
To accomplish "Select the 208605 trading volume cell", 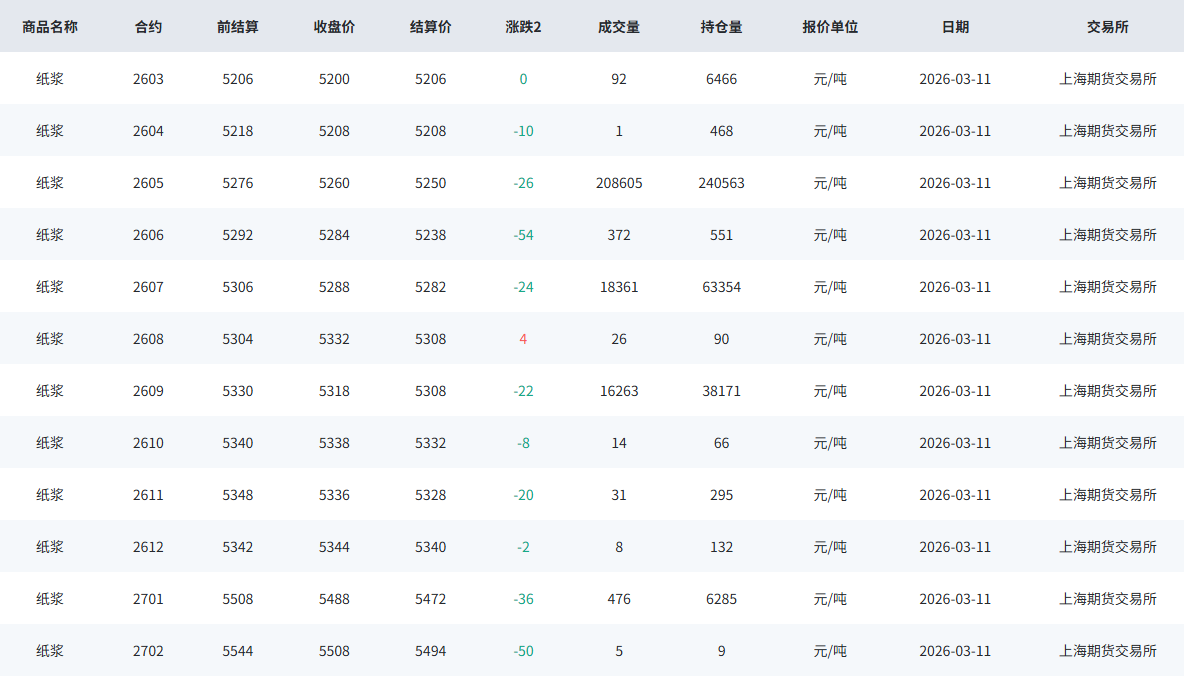I will pyautogui.click(x=619, y=183).
